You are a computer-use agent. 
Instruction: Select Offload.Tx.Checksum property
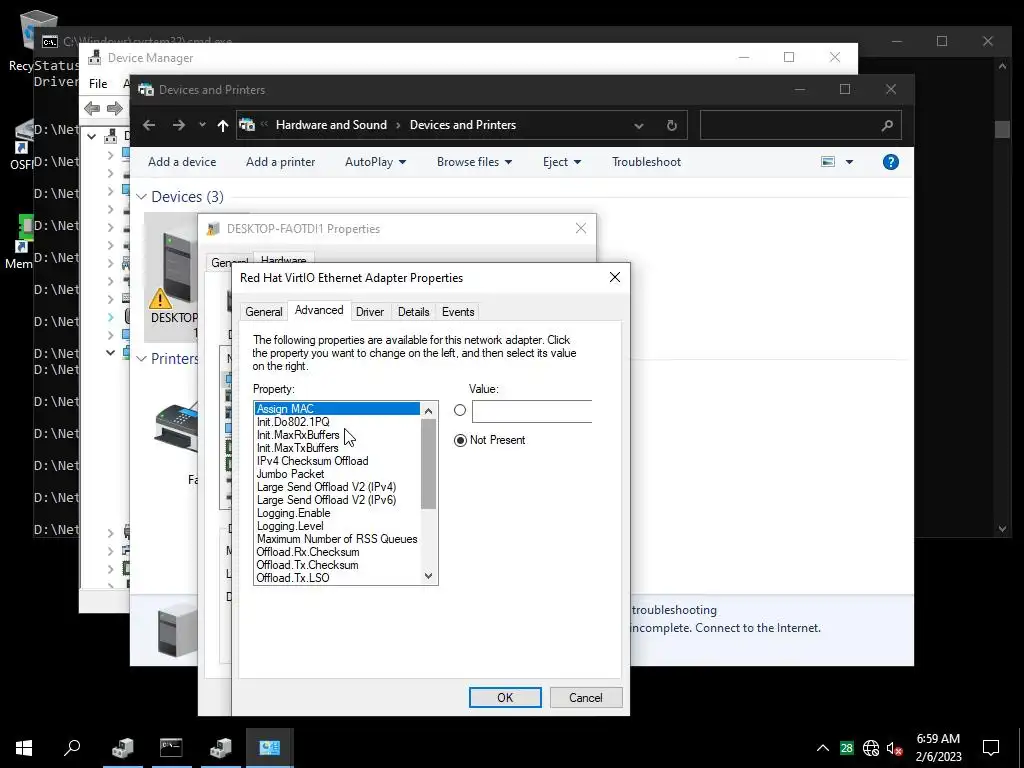pyautogui.click(x=307, y=566)
